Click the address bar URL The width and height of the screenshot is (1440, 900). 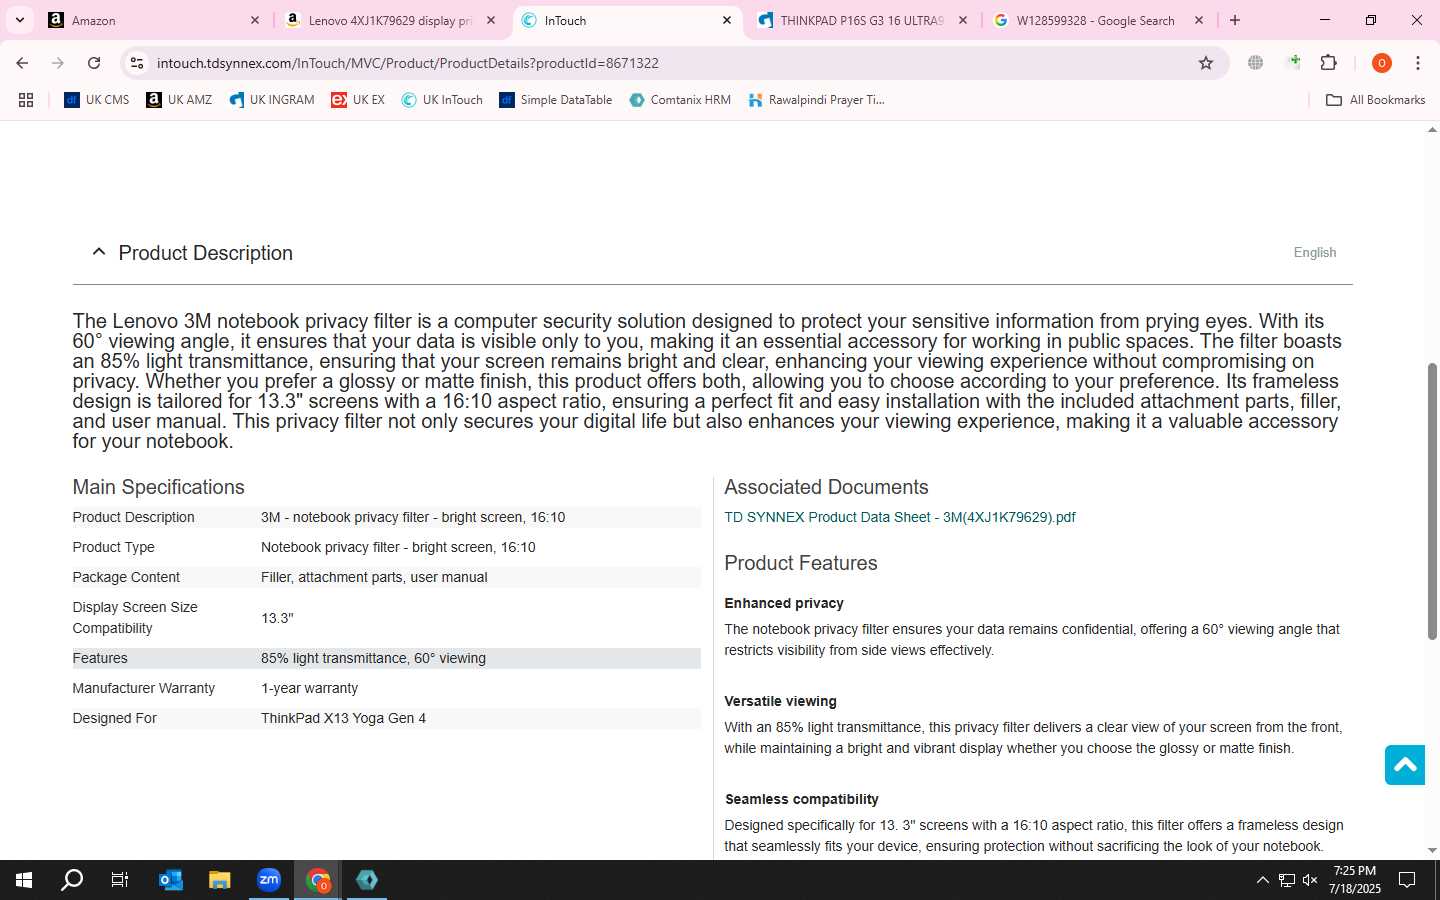pos(408,63)
